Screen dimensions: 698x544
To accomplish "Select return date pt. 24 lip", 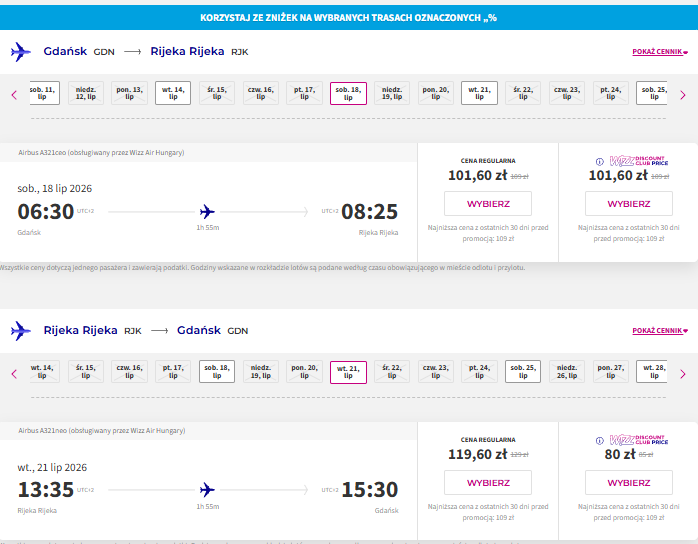I will pyautogui.click(x=479, y=372).
